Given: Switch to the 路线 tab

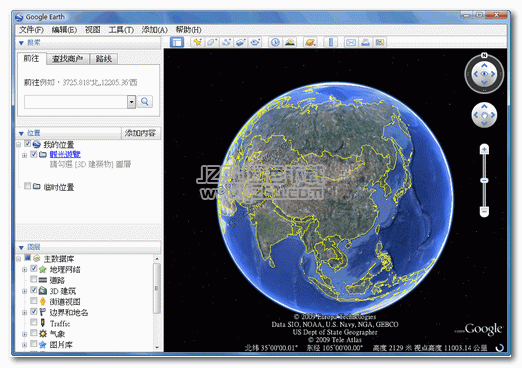Looking at the screenshot, I should 104,59.
